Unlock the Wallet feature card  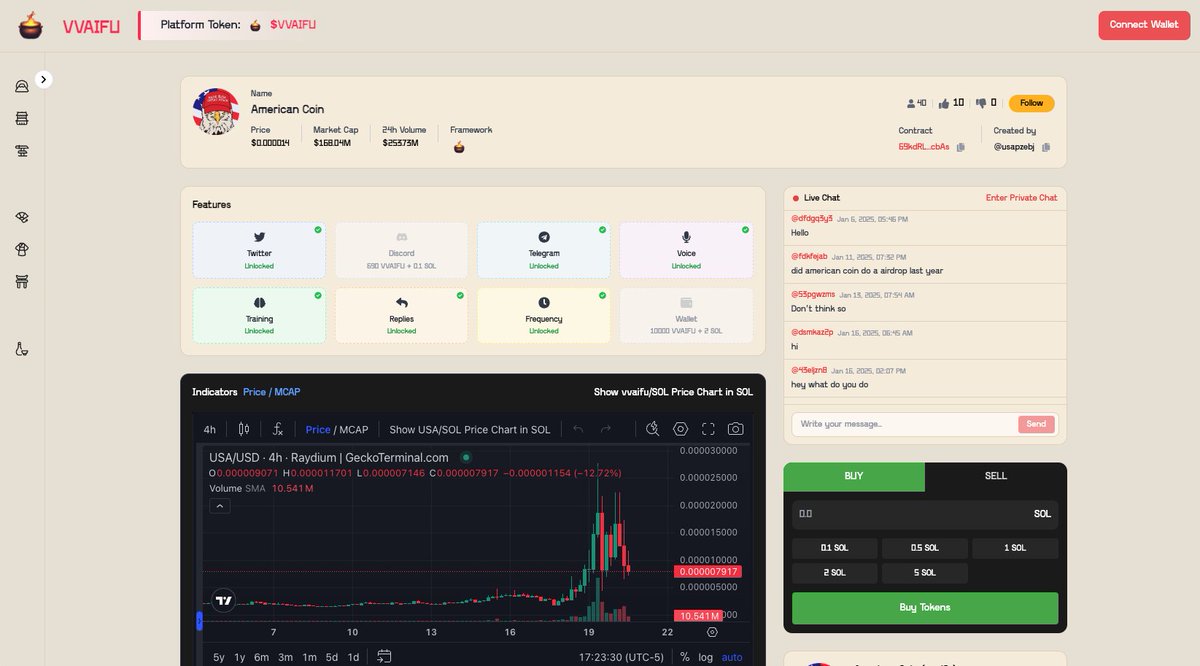point(686,315)
